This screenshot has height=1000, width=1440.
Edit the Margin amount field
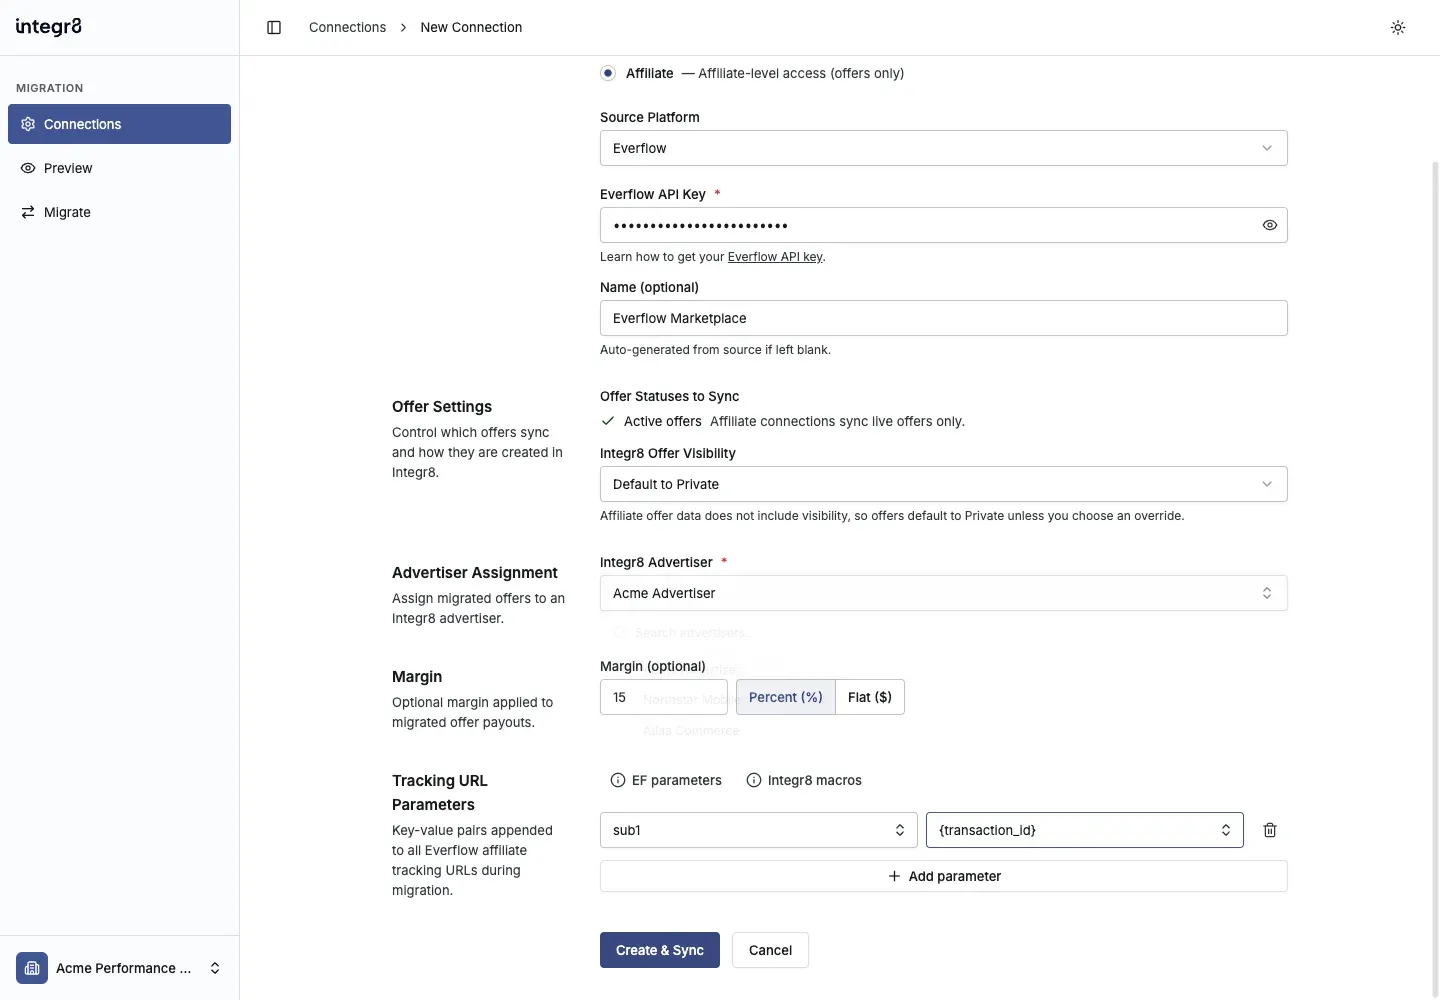664,697
